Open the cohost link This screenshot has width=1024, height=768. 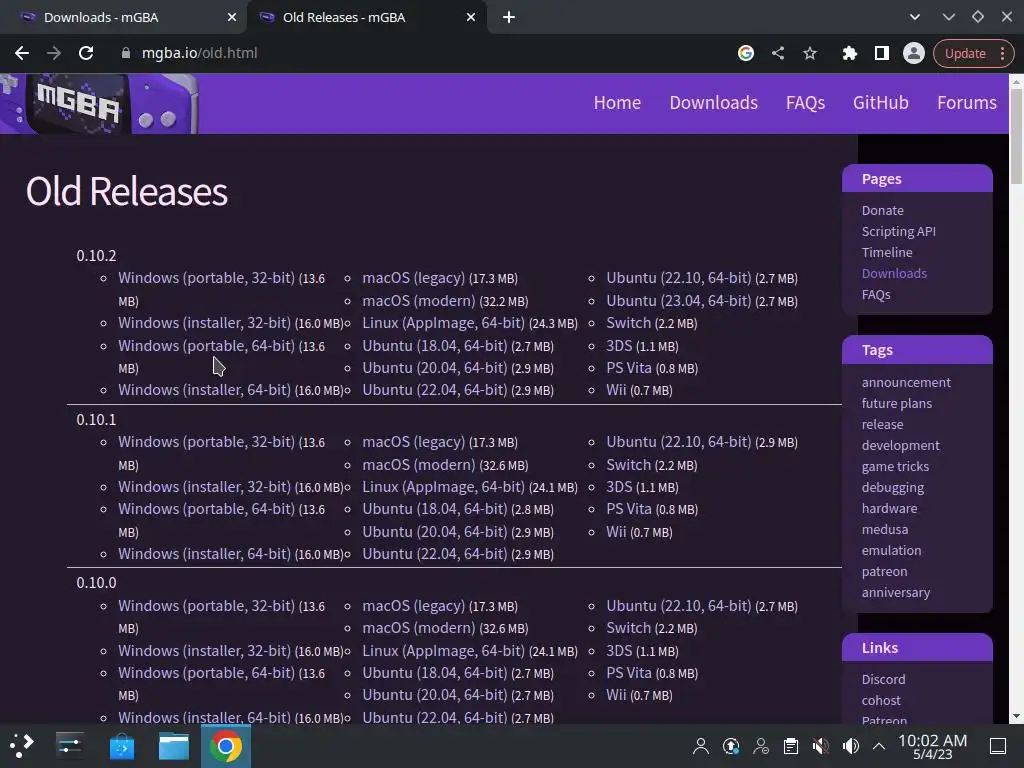pyautogui.click(x=880, y=700)
